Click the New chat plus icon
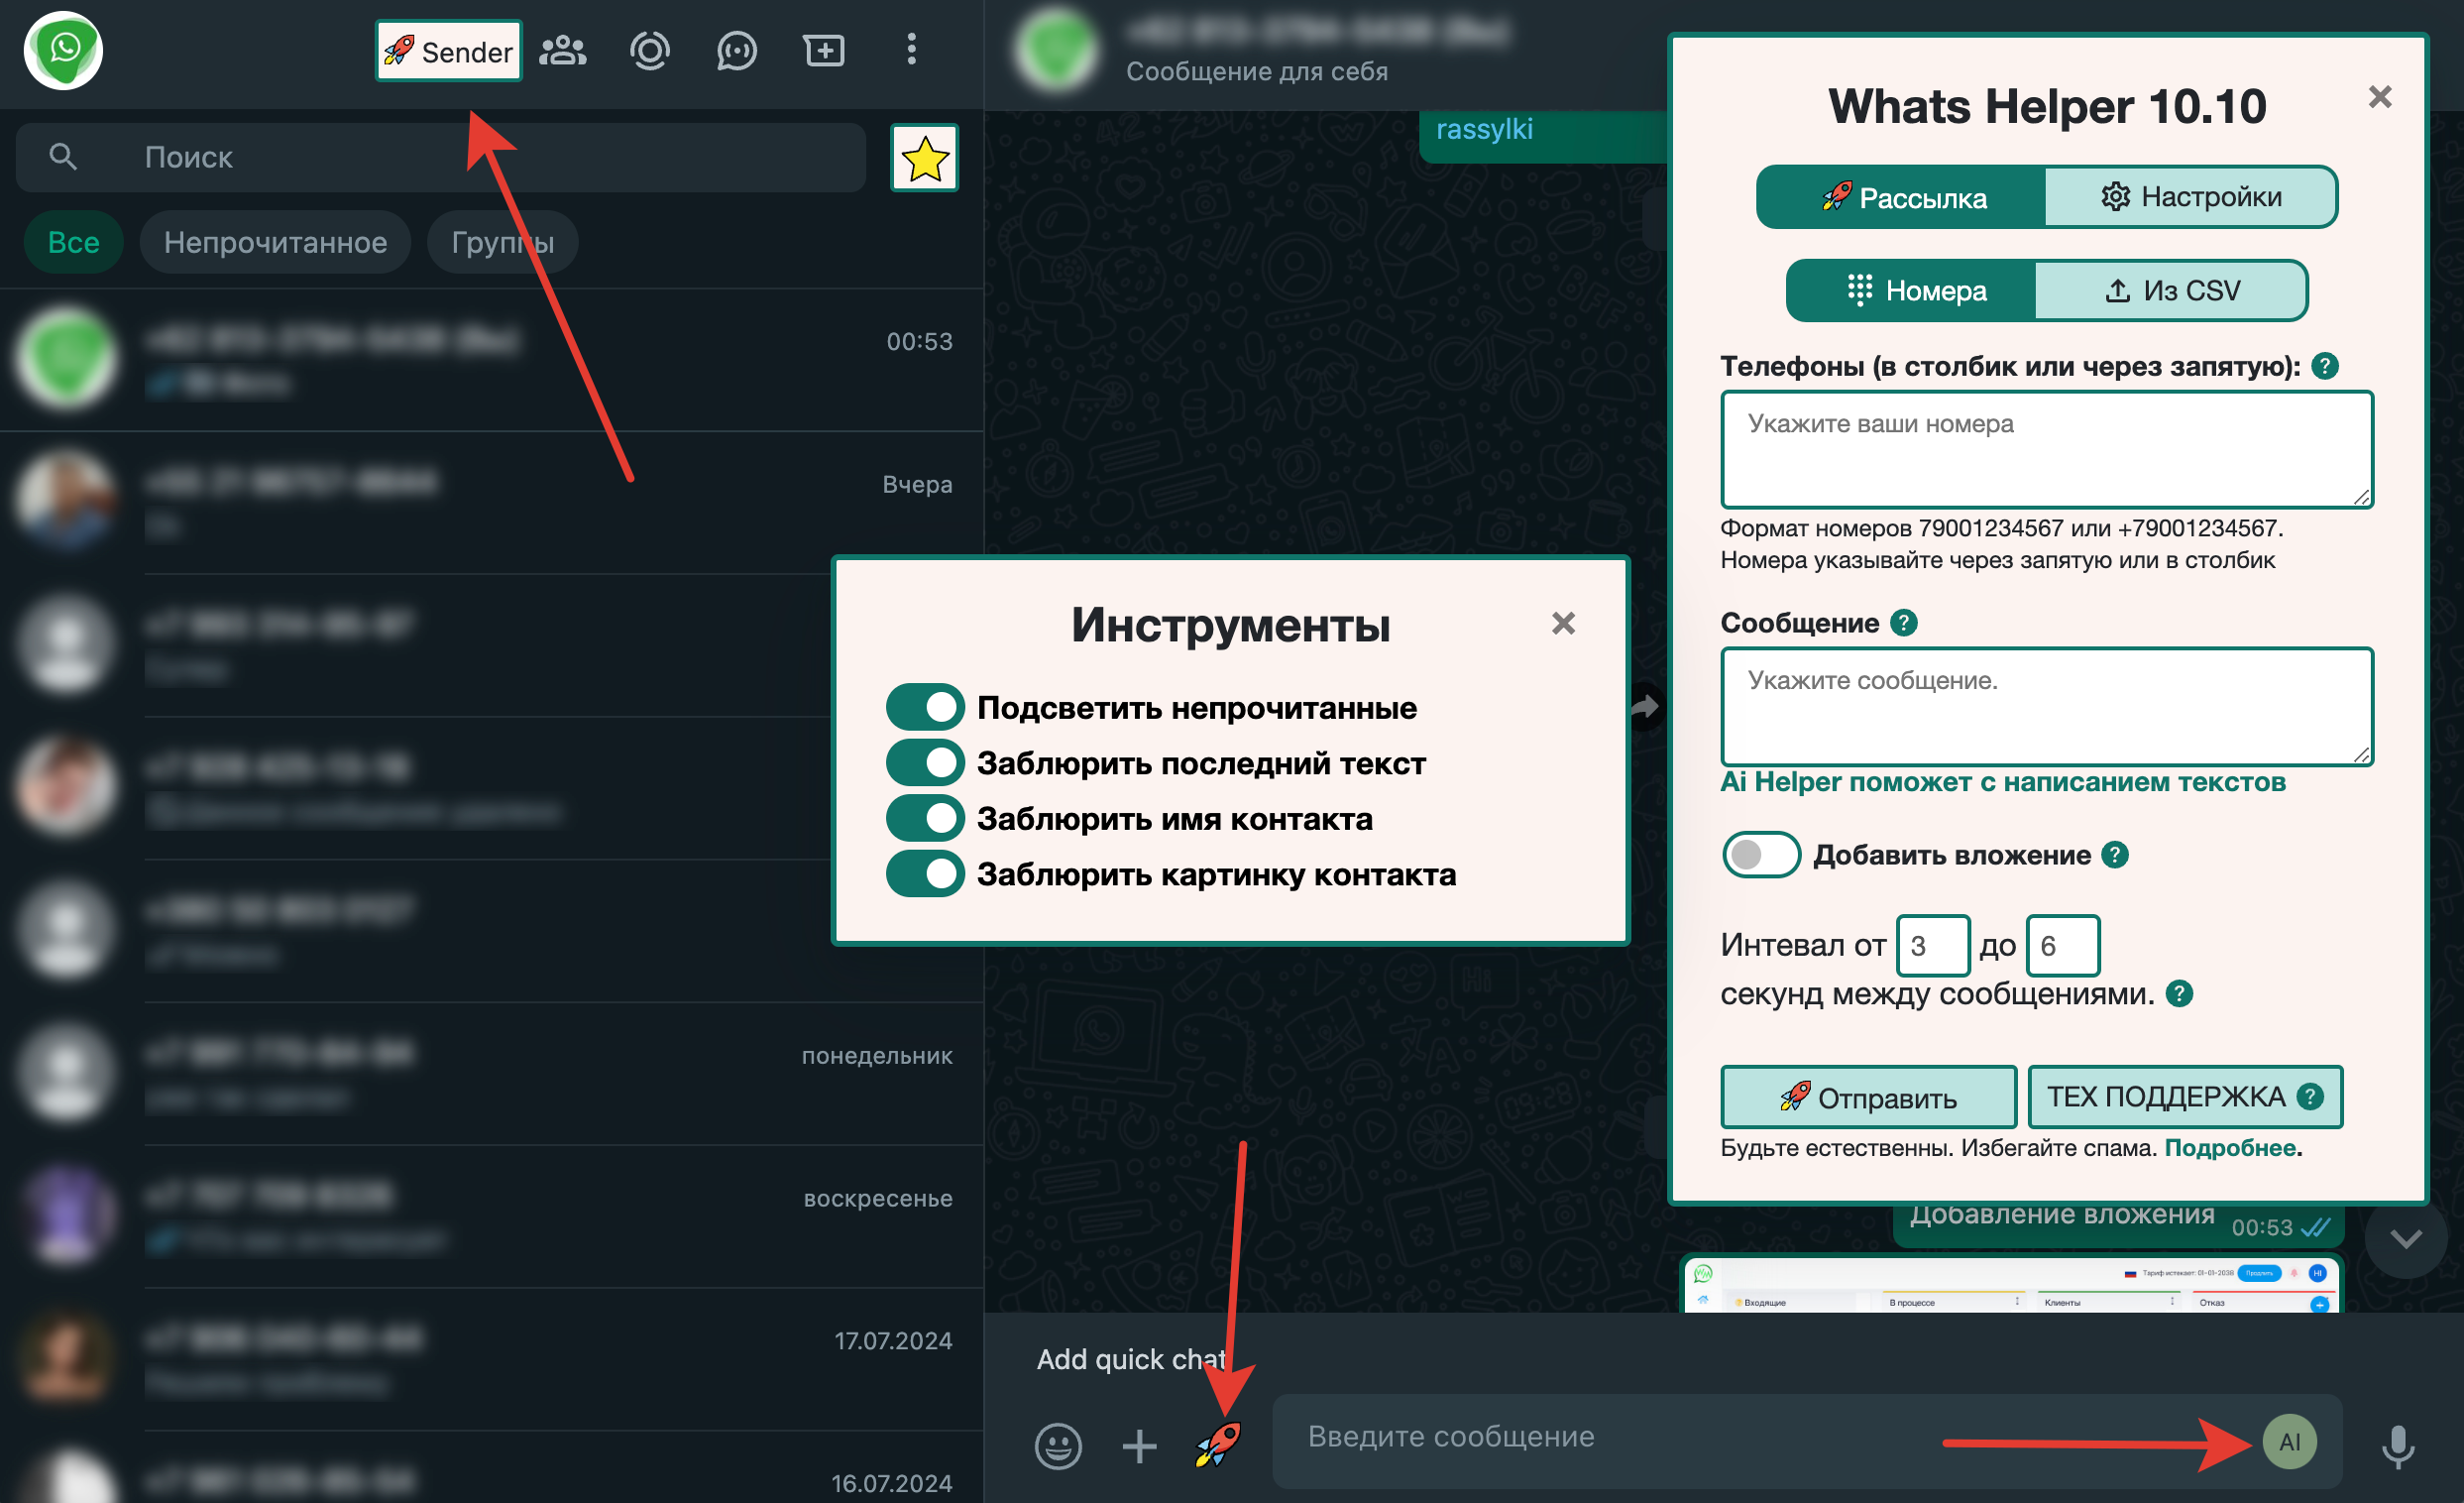2464x1503 pixels. (824, 50)
